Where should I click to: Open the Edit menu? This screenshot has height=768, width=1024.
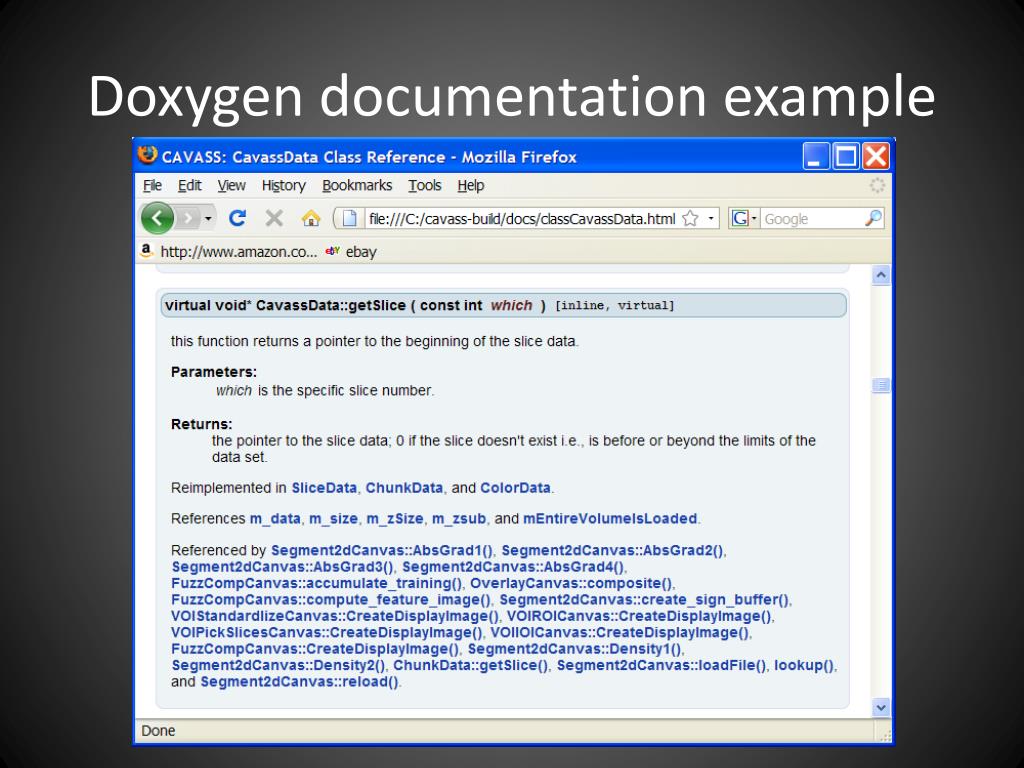point(189,185)
